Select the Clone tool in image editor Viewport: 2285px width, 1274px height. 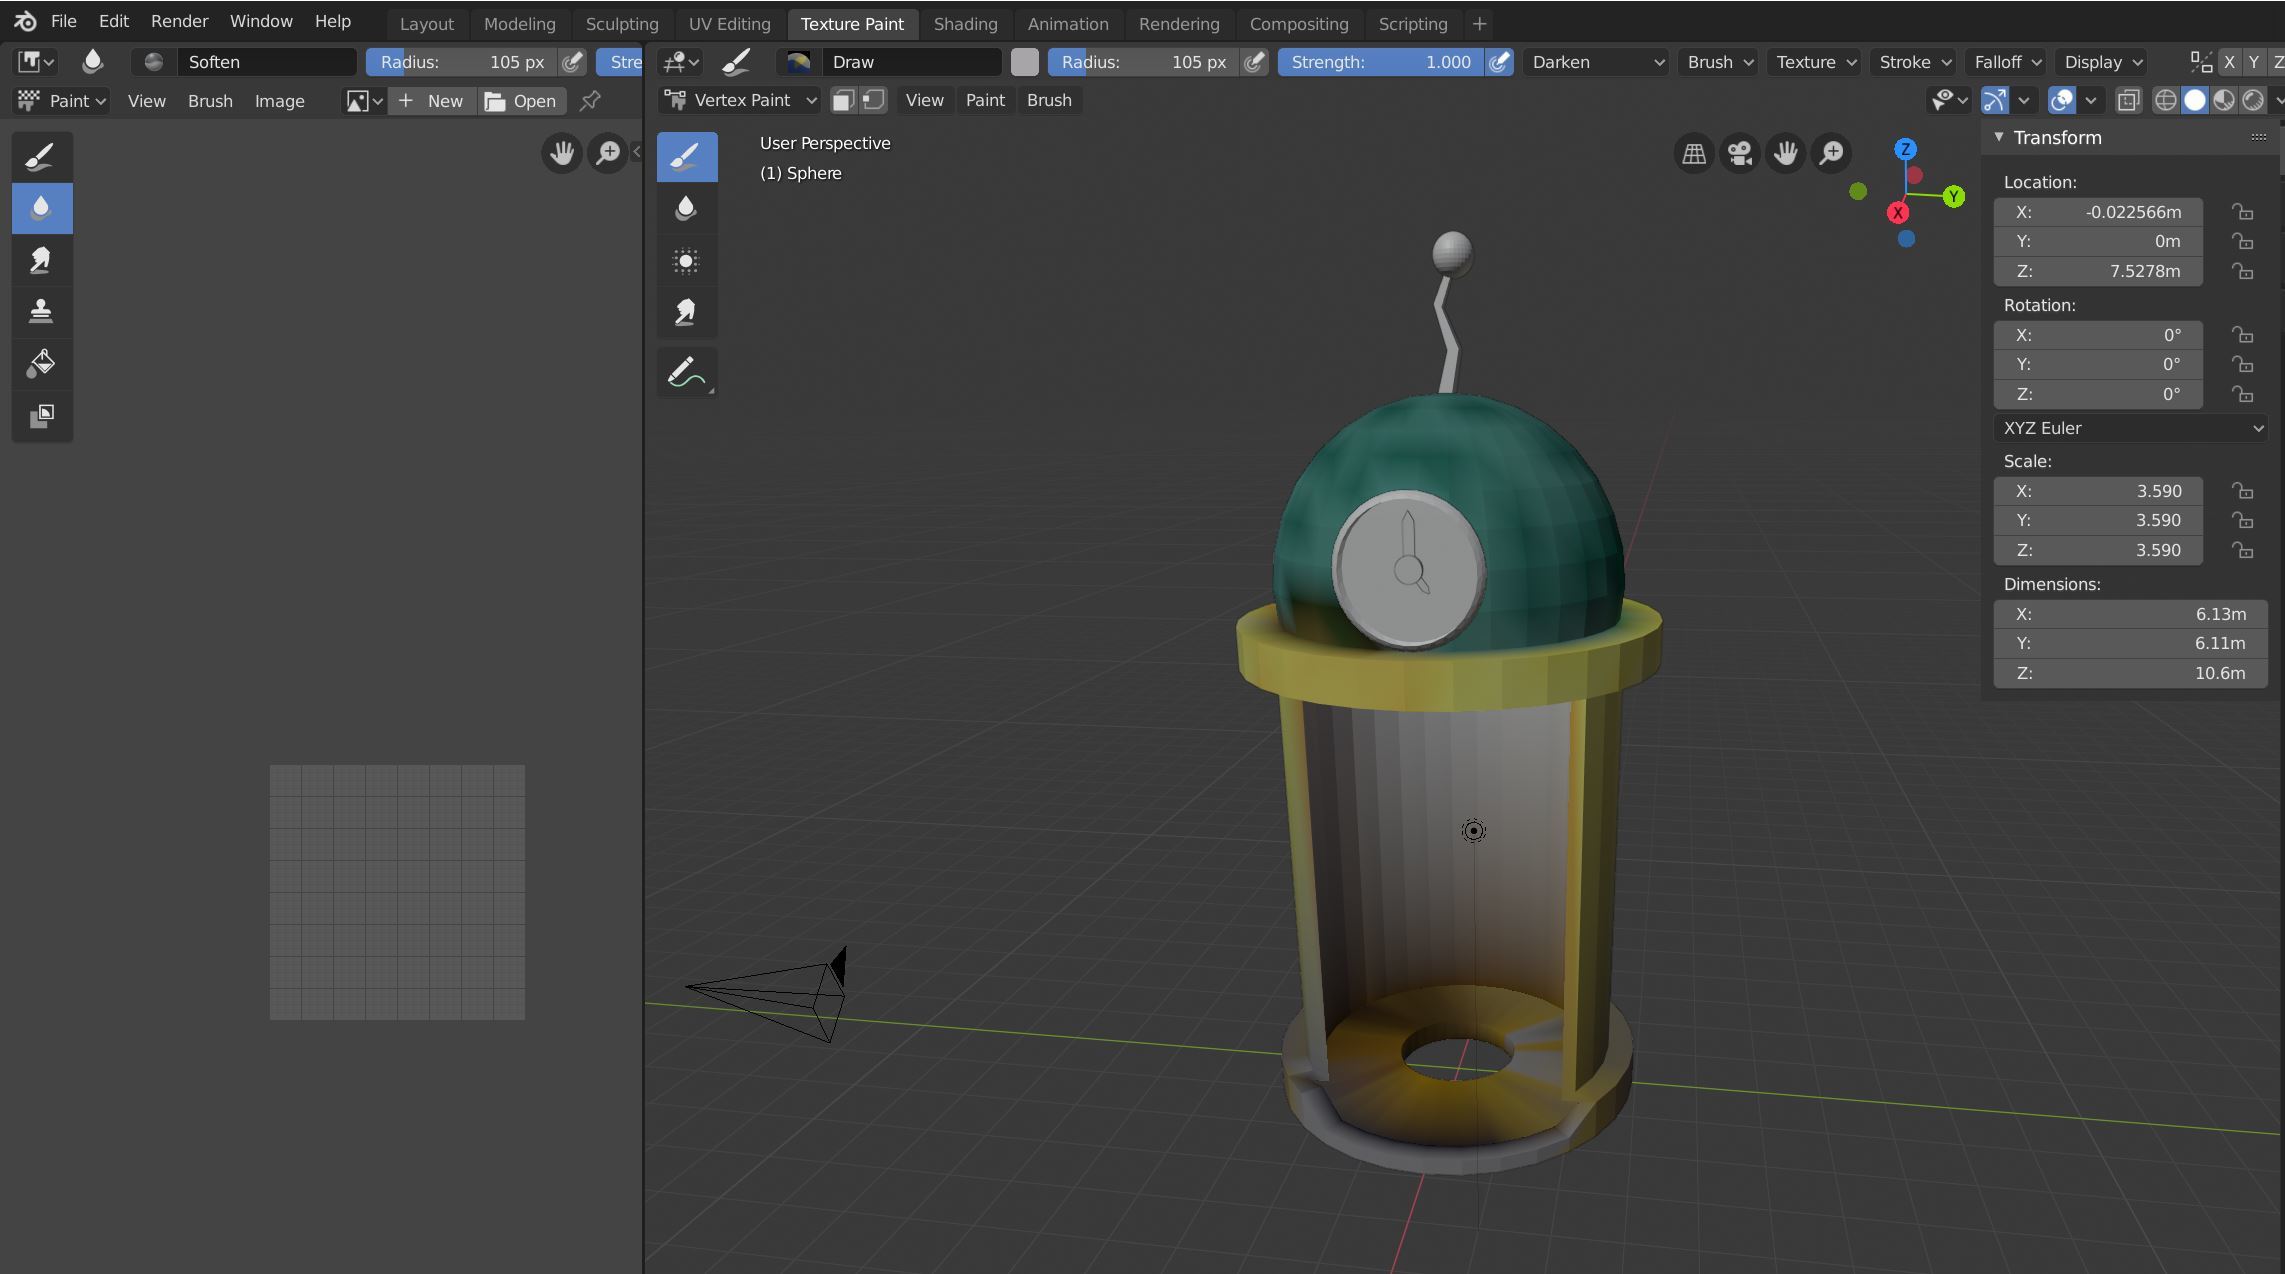click(41, 311)
